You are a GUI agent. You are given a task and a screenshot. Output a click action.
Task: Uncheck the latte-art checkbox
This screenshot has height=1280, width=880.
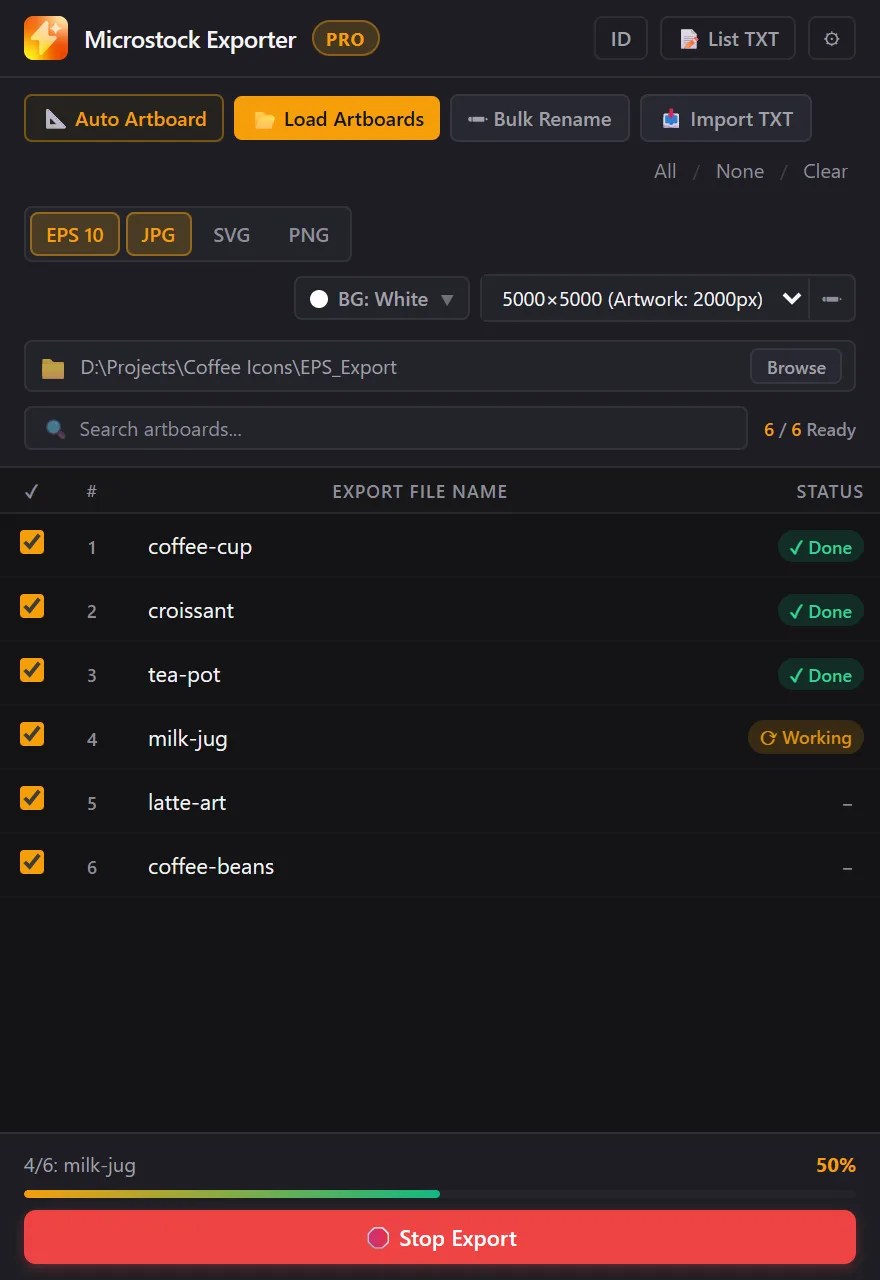point(32,798)
